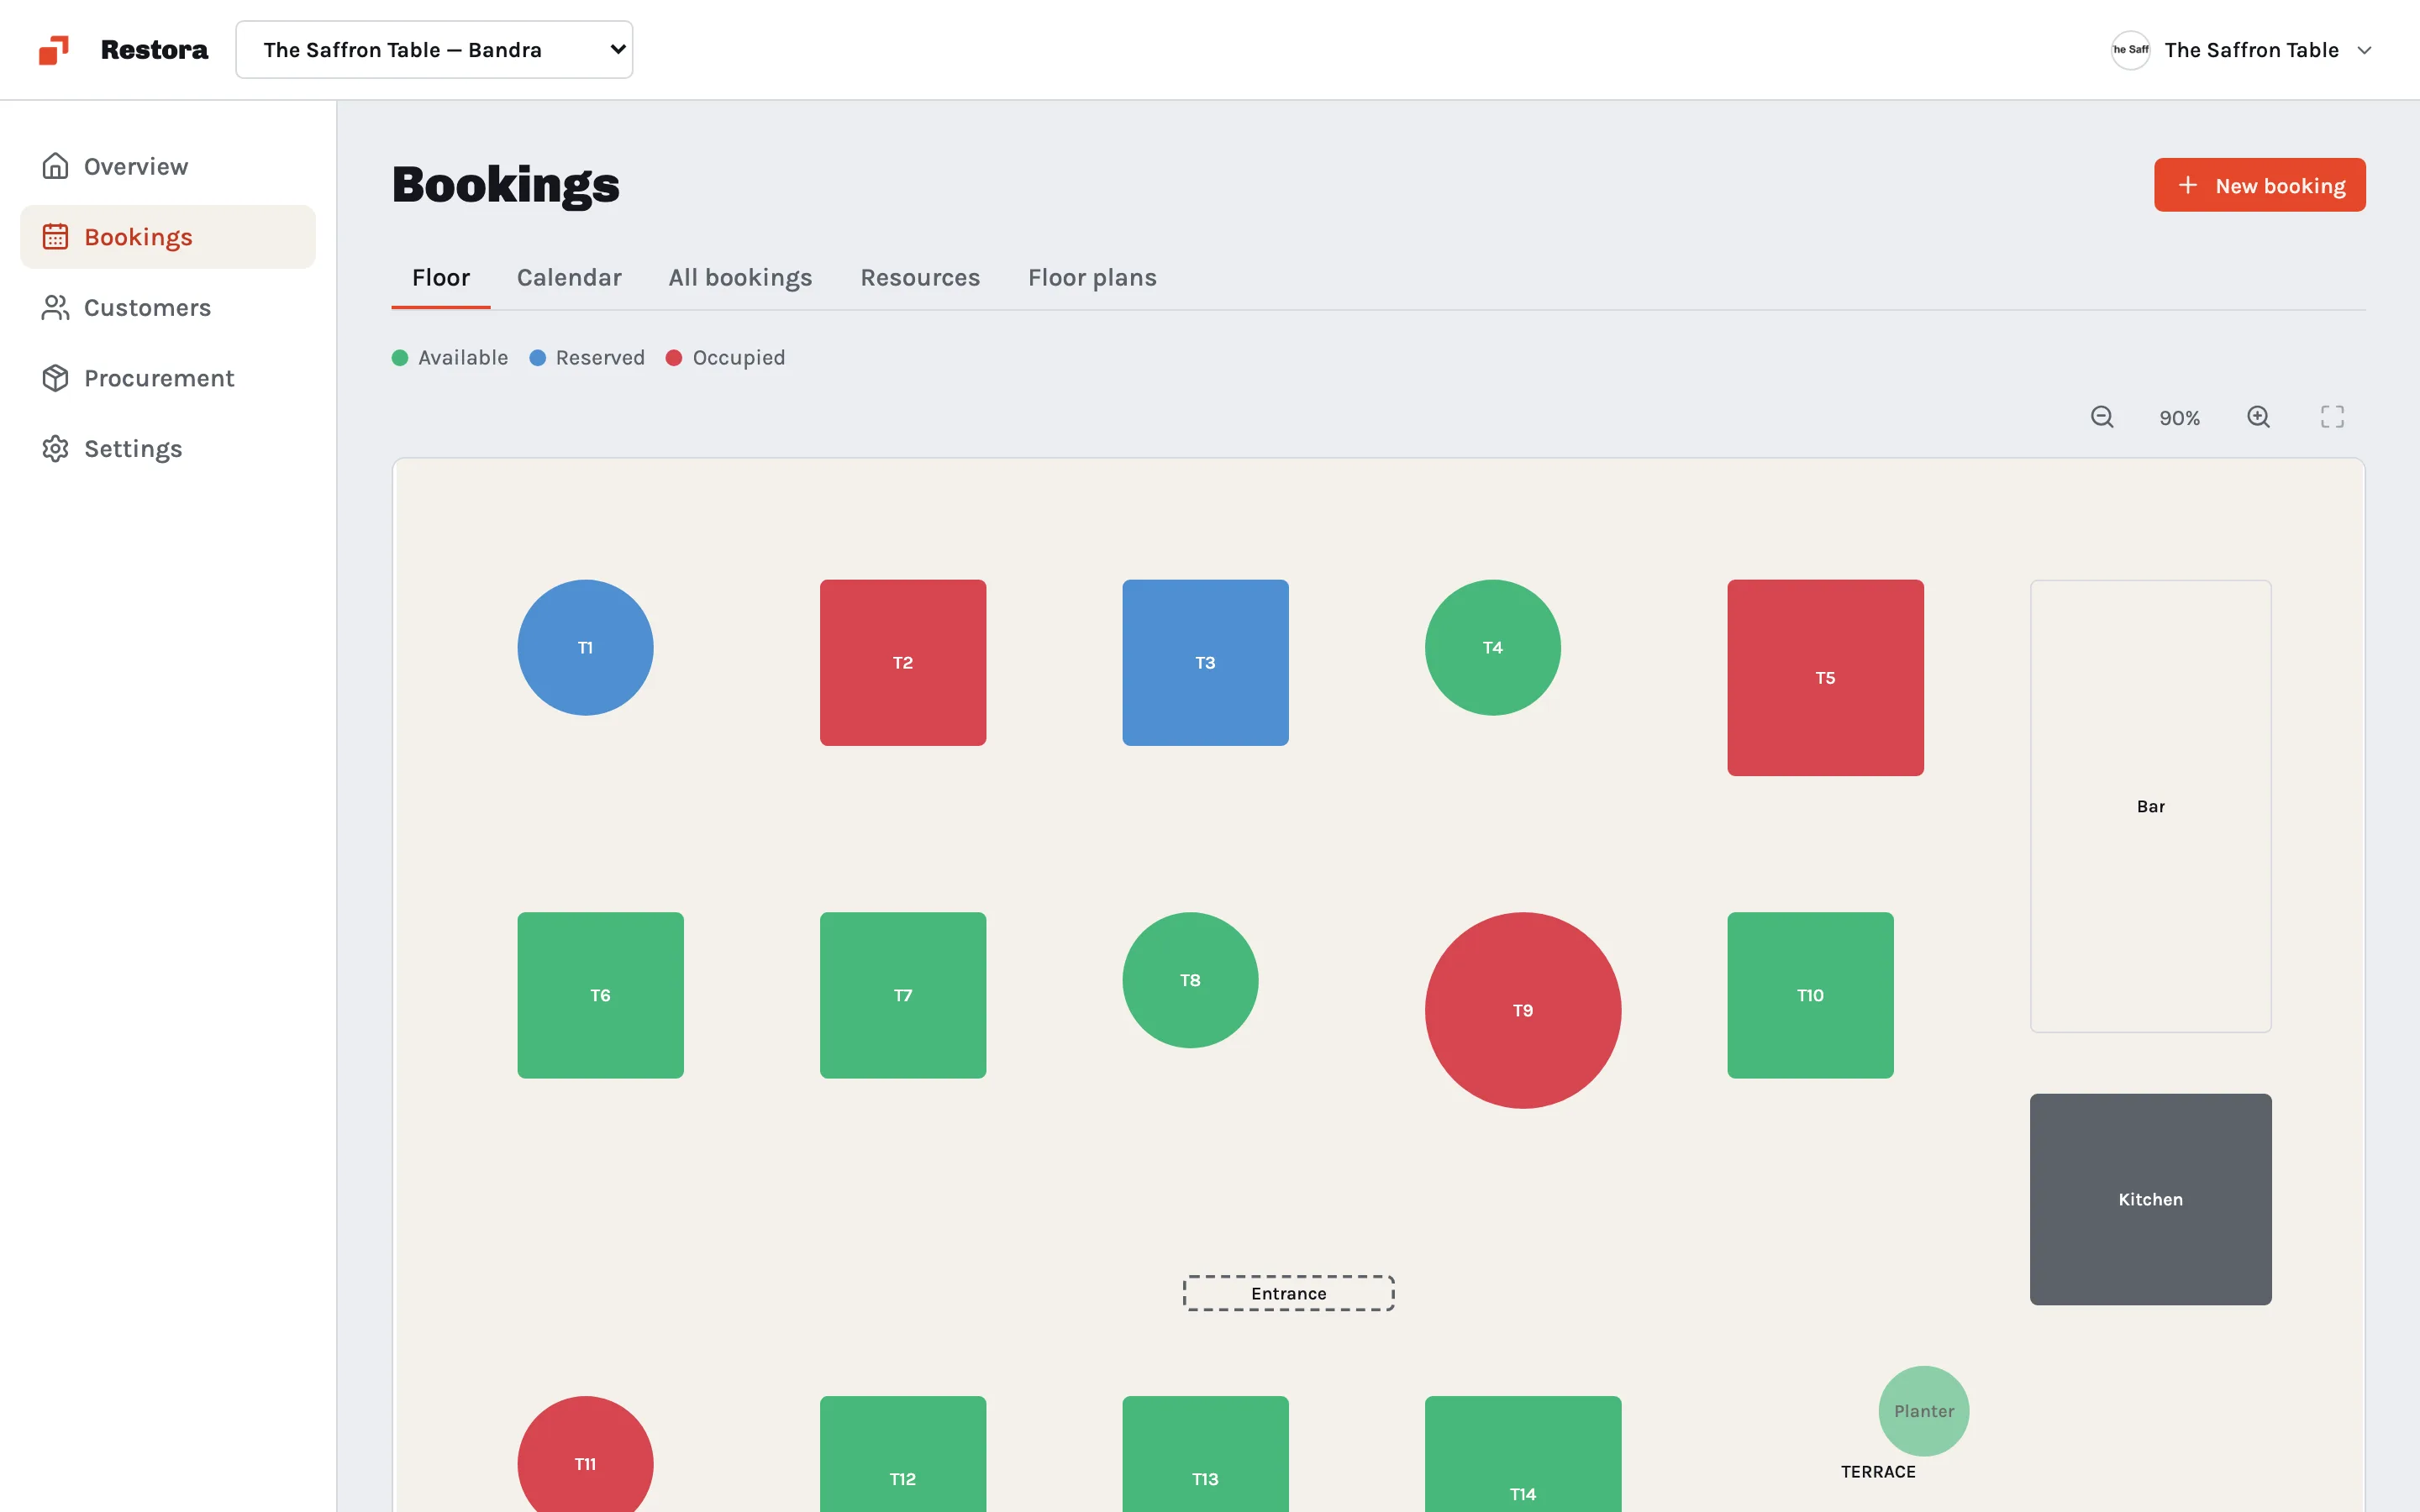Open the Resources tab
The width and height of the screenshot is (2420, 1512).
(920, 278)
